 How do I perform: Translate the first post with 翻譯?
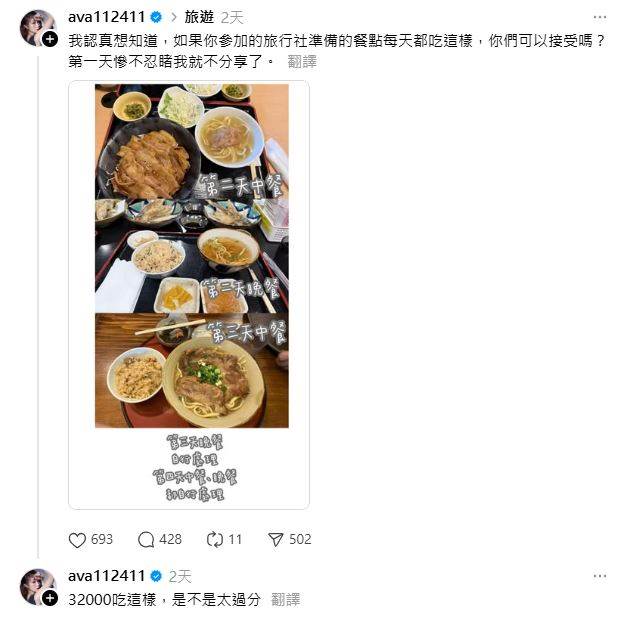(x=302, y=61)
